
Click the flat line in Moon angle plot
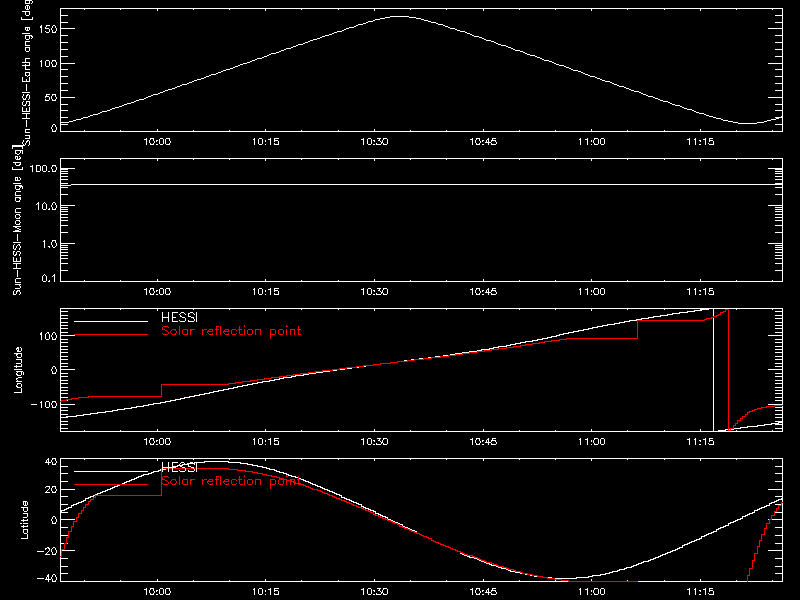(x=421, y=185)
